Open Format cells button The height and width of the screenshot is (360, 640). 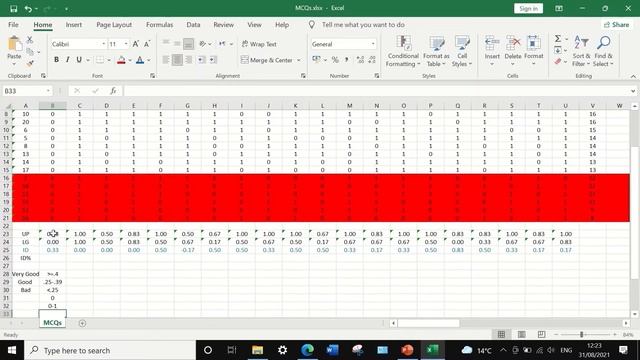(x=533, y=51)
